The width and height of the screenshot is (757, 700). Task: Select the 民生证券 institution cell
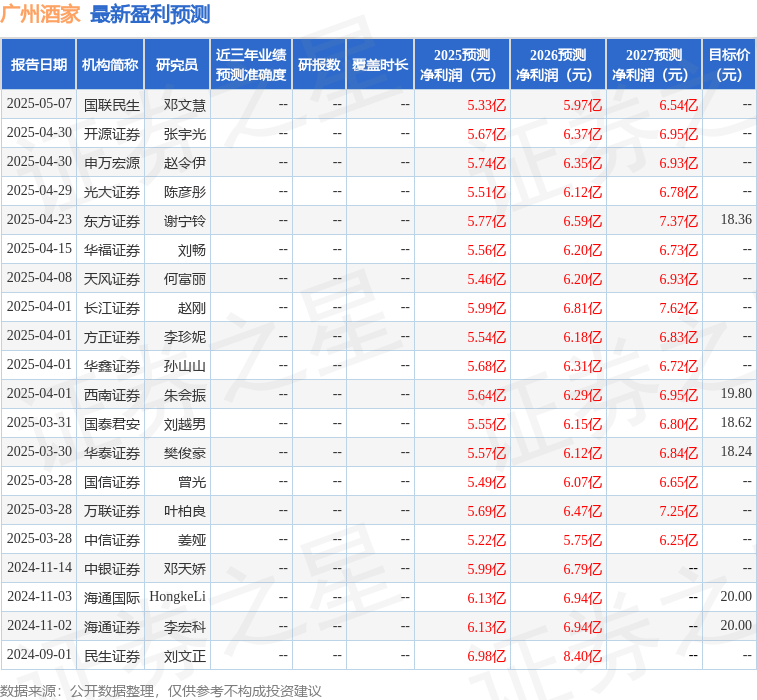(x=112, y=655)
